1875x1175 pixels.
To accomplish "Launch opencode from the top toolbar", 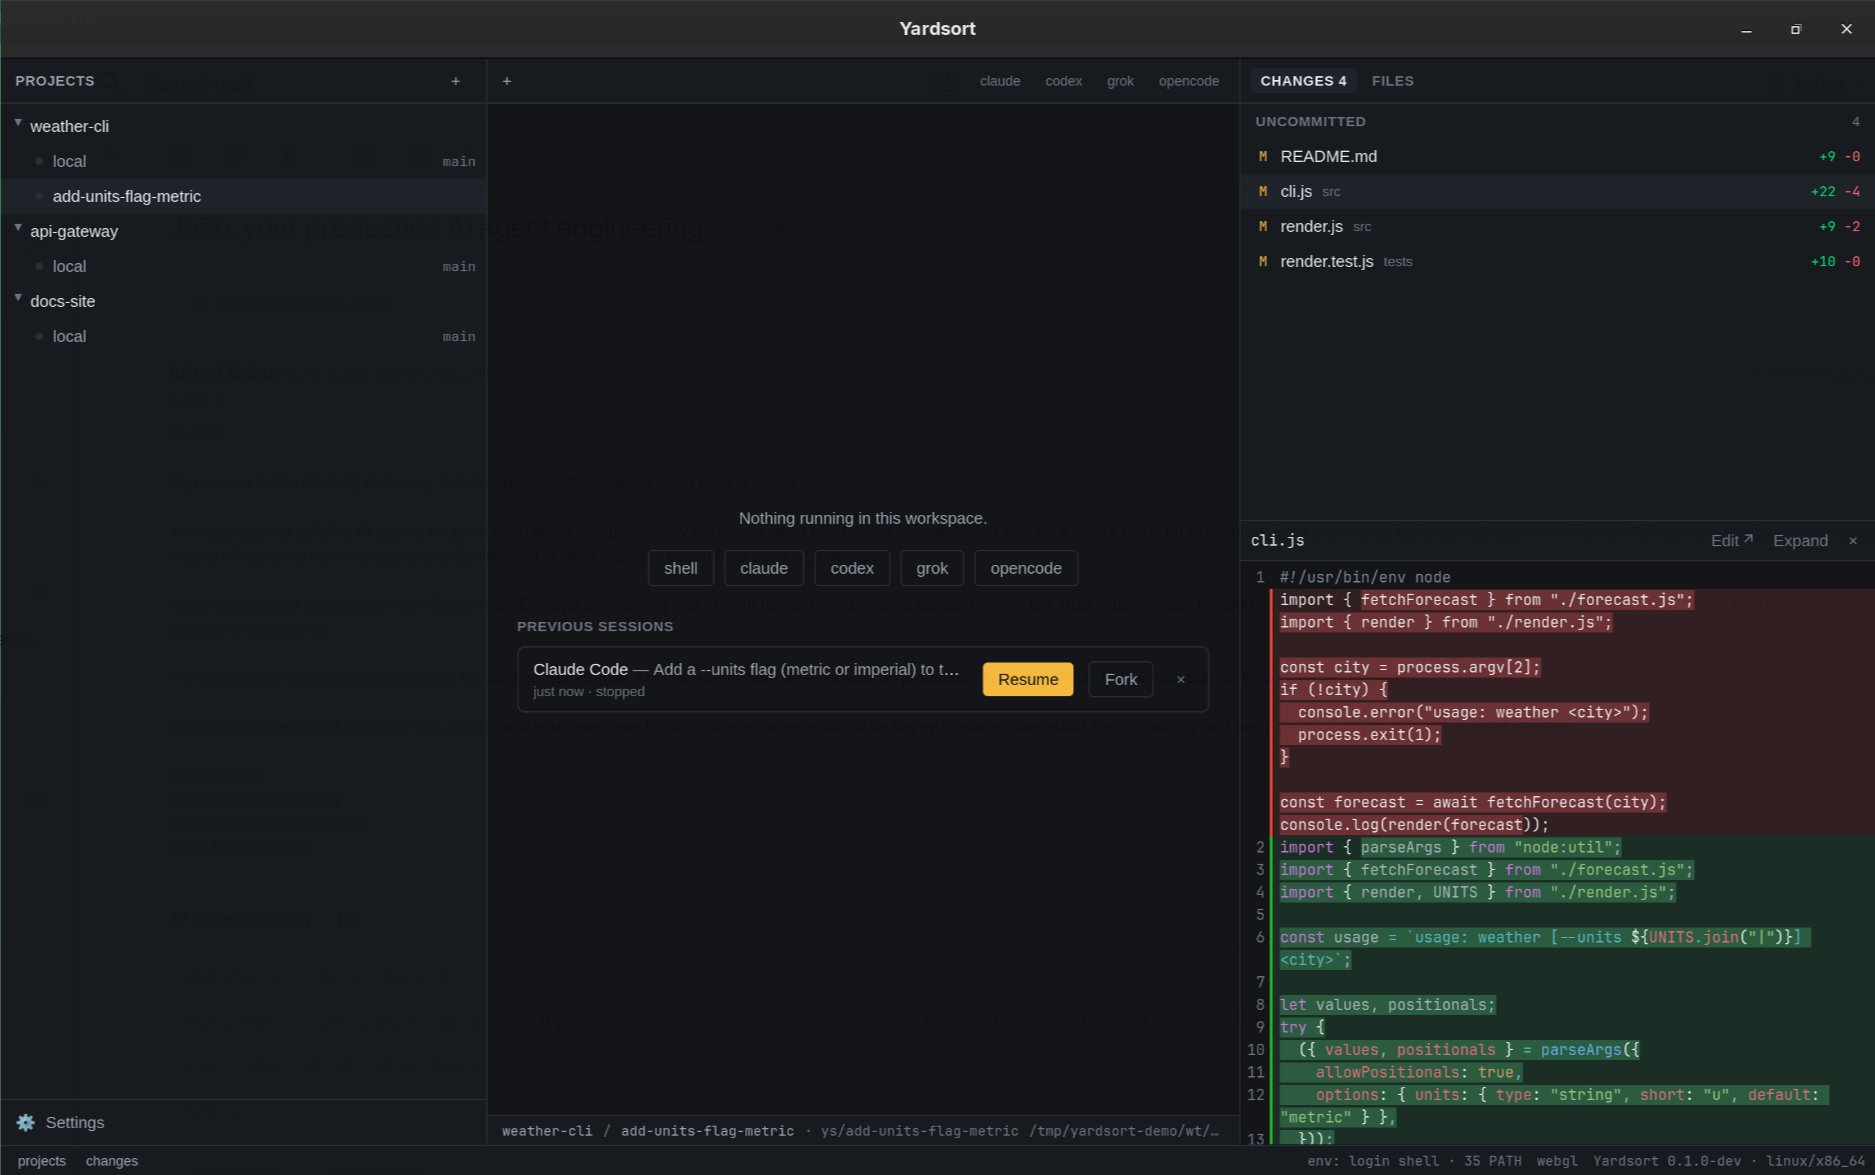I will tap(1189, 81).
